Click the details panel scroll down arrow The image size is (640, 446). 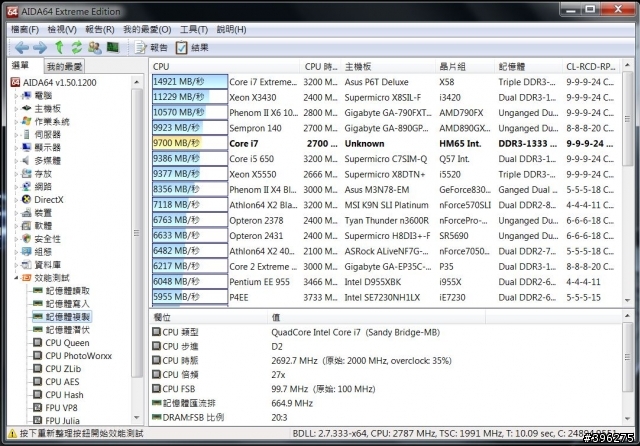627,419
